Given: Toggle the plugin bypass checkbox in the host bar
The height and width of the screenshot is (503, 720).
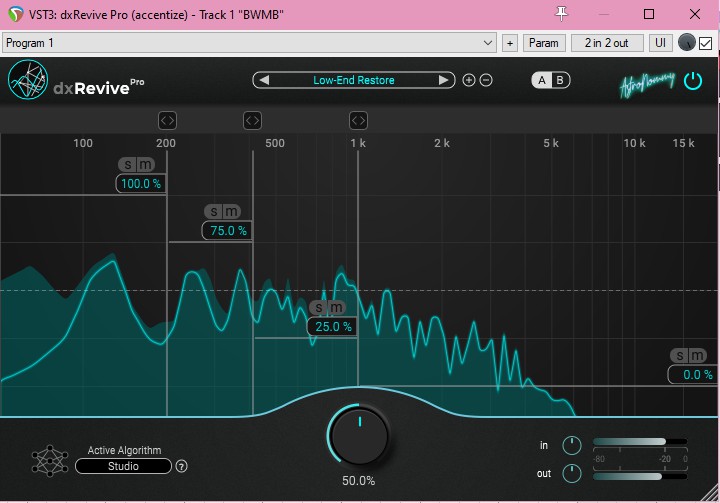Looking at the screenshot, I should pos(705,43).
